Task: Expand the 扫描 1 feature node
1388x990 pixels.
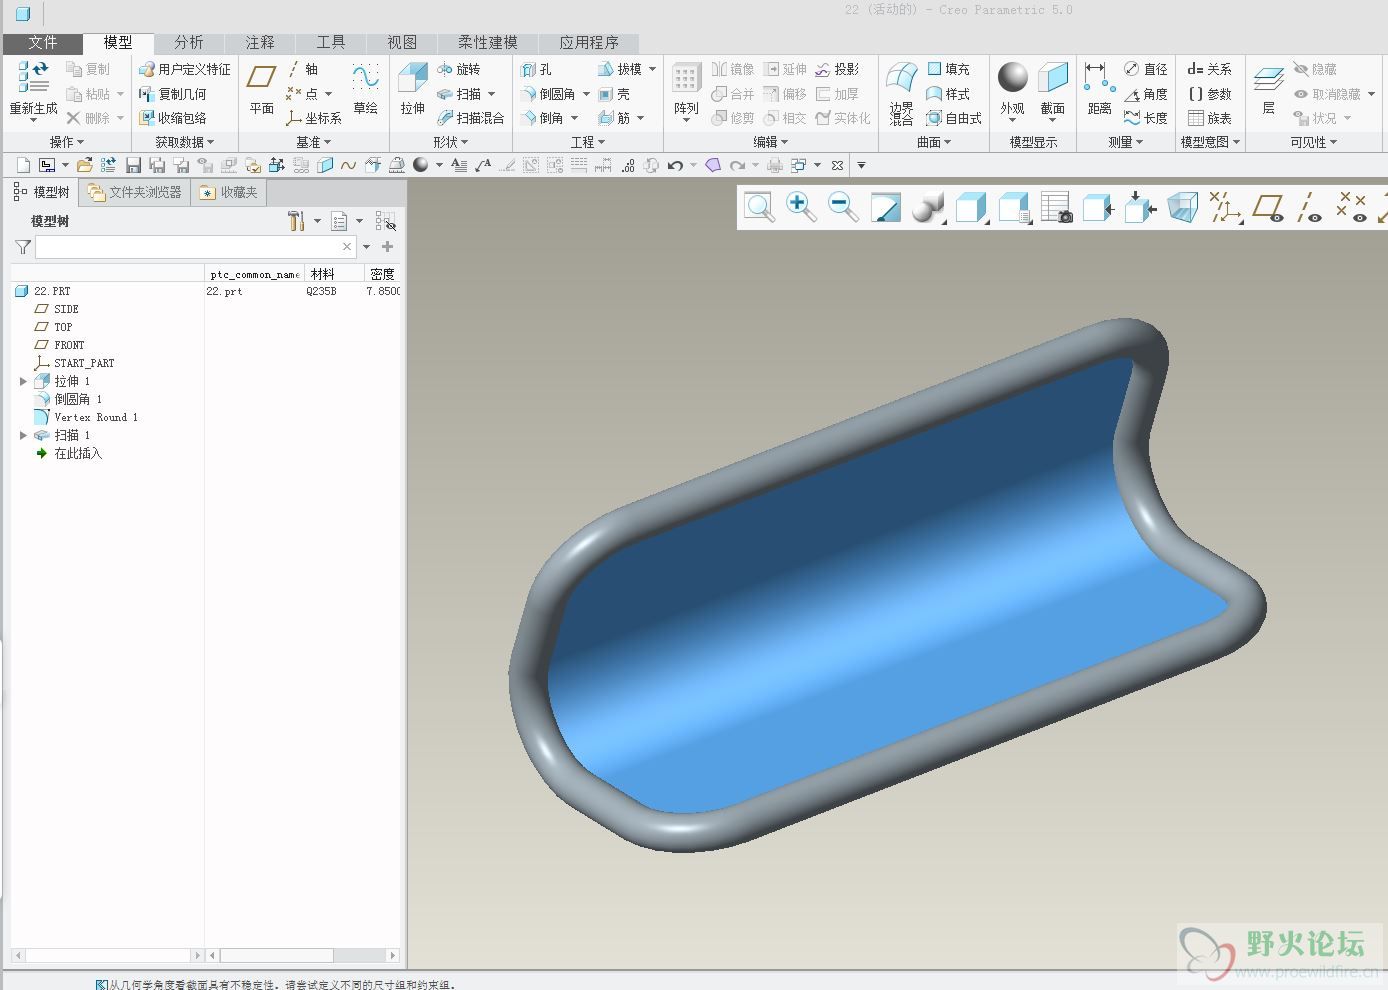Action: click(x=23, y=435)
